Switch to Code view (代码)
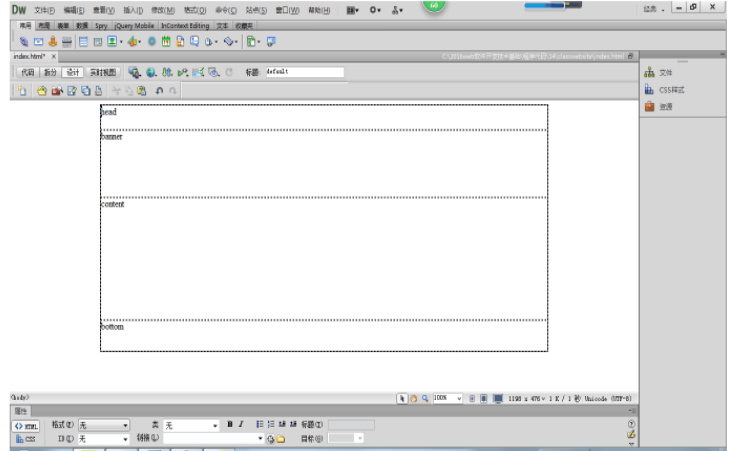Image resolution: width=729 pixels, height=451 pixels. [28, 72]
